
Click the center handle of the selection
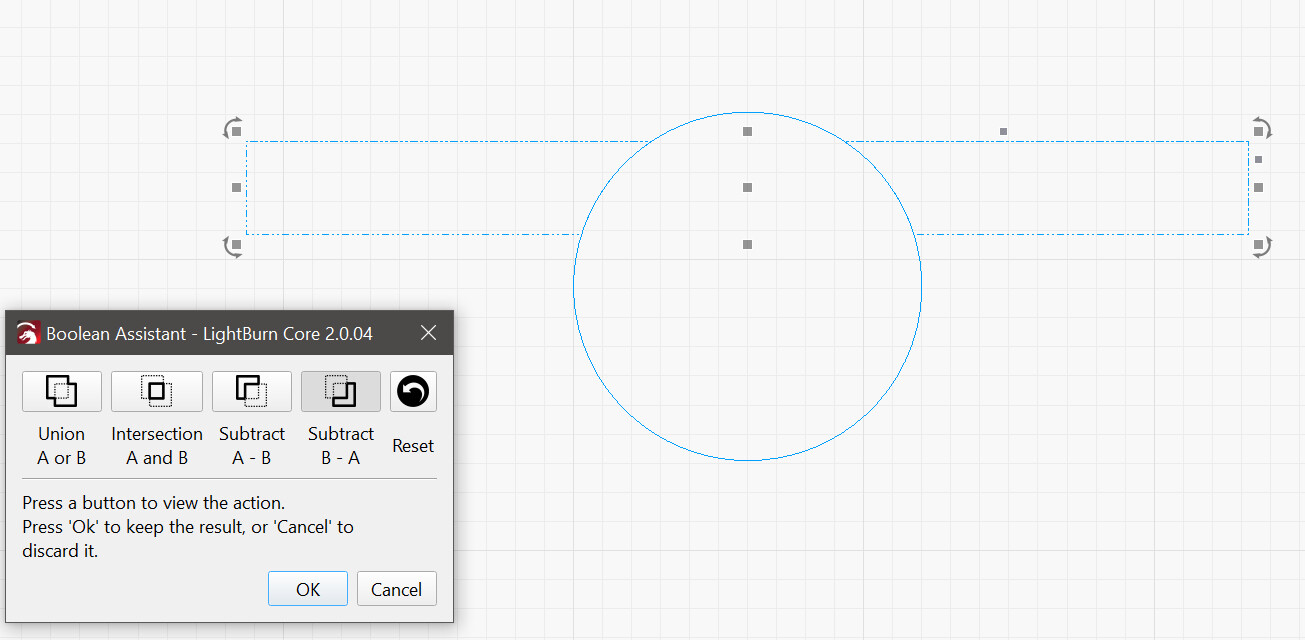coord(747,187)
